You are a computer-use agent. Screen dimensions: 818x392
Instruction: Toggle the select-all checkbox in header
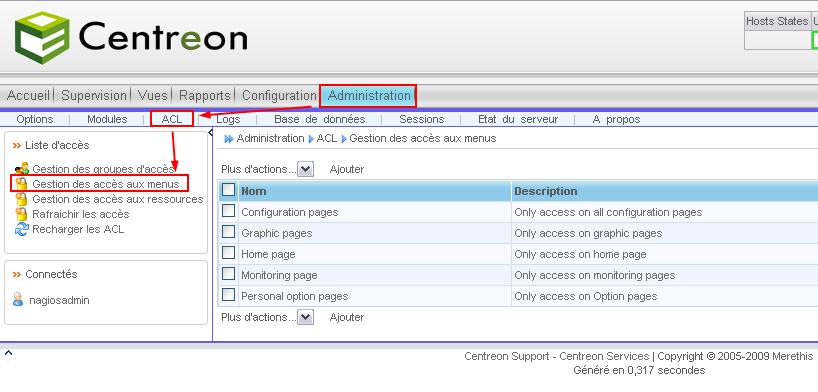pos(228,189)
